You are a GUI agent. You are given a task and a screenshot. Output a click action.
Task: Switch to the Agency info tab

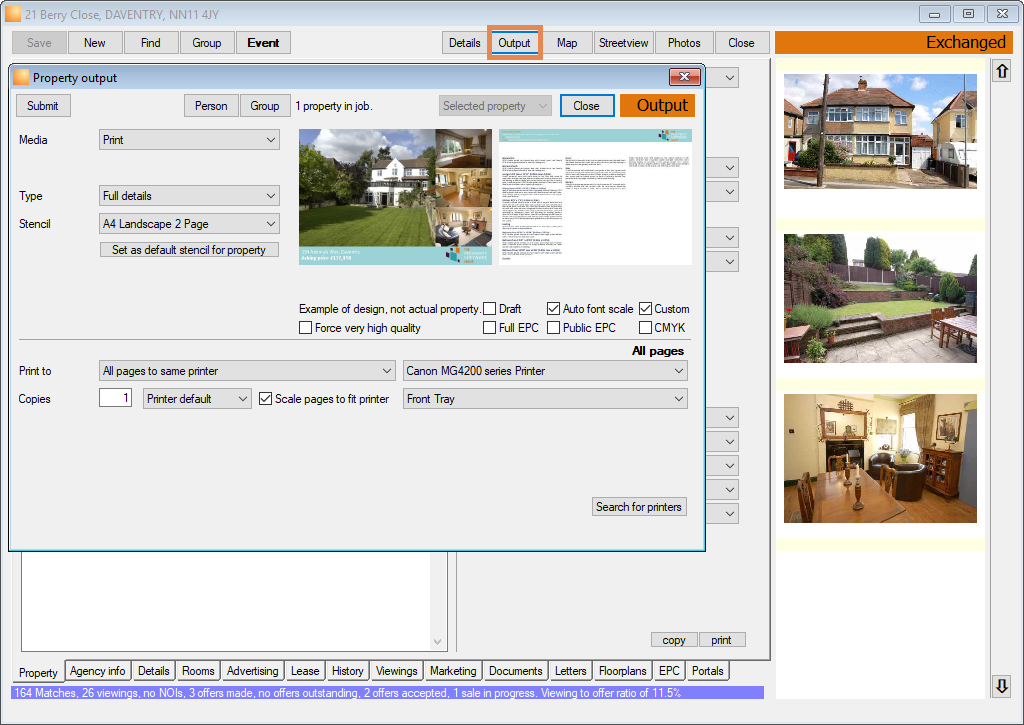pos(98,671)
